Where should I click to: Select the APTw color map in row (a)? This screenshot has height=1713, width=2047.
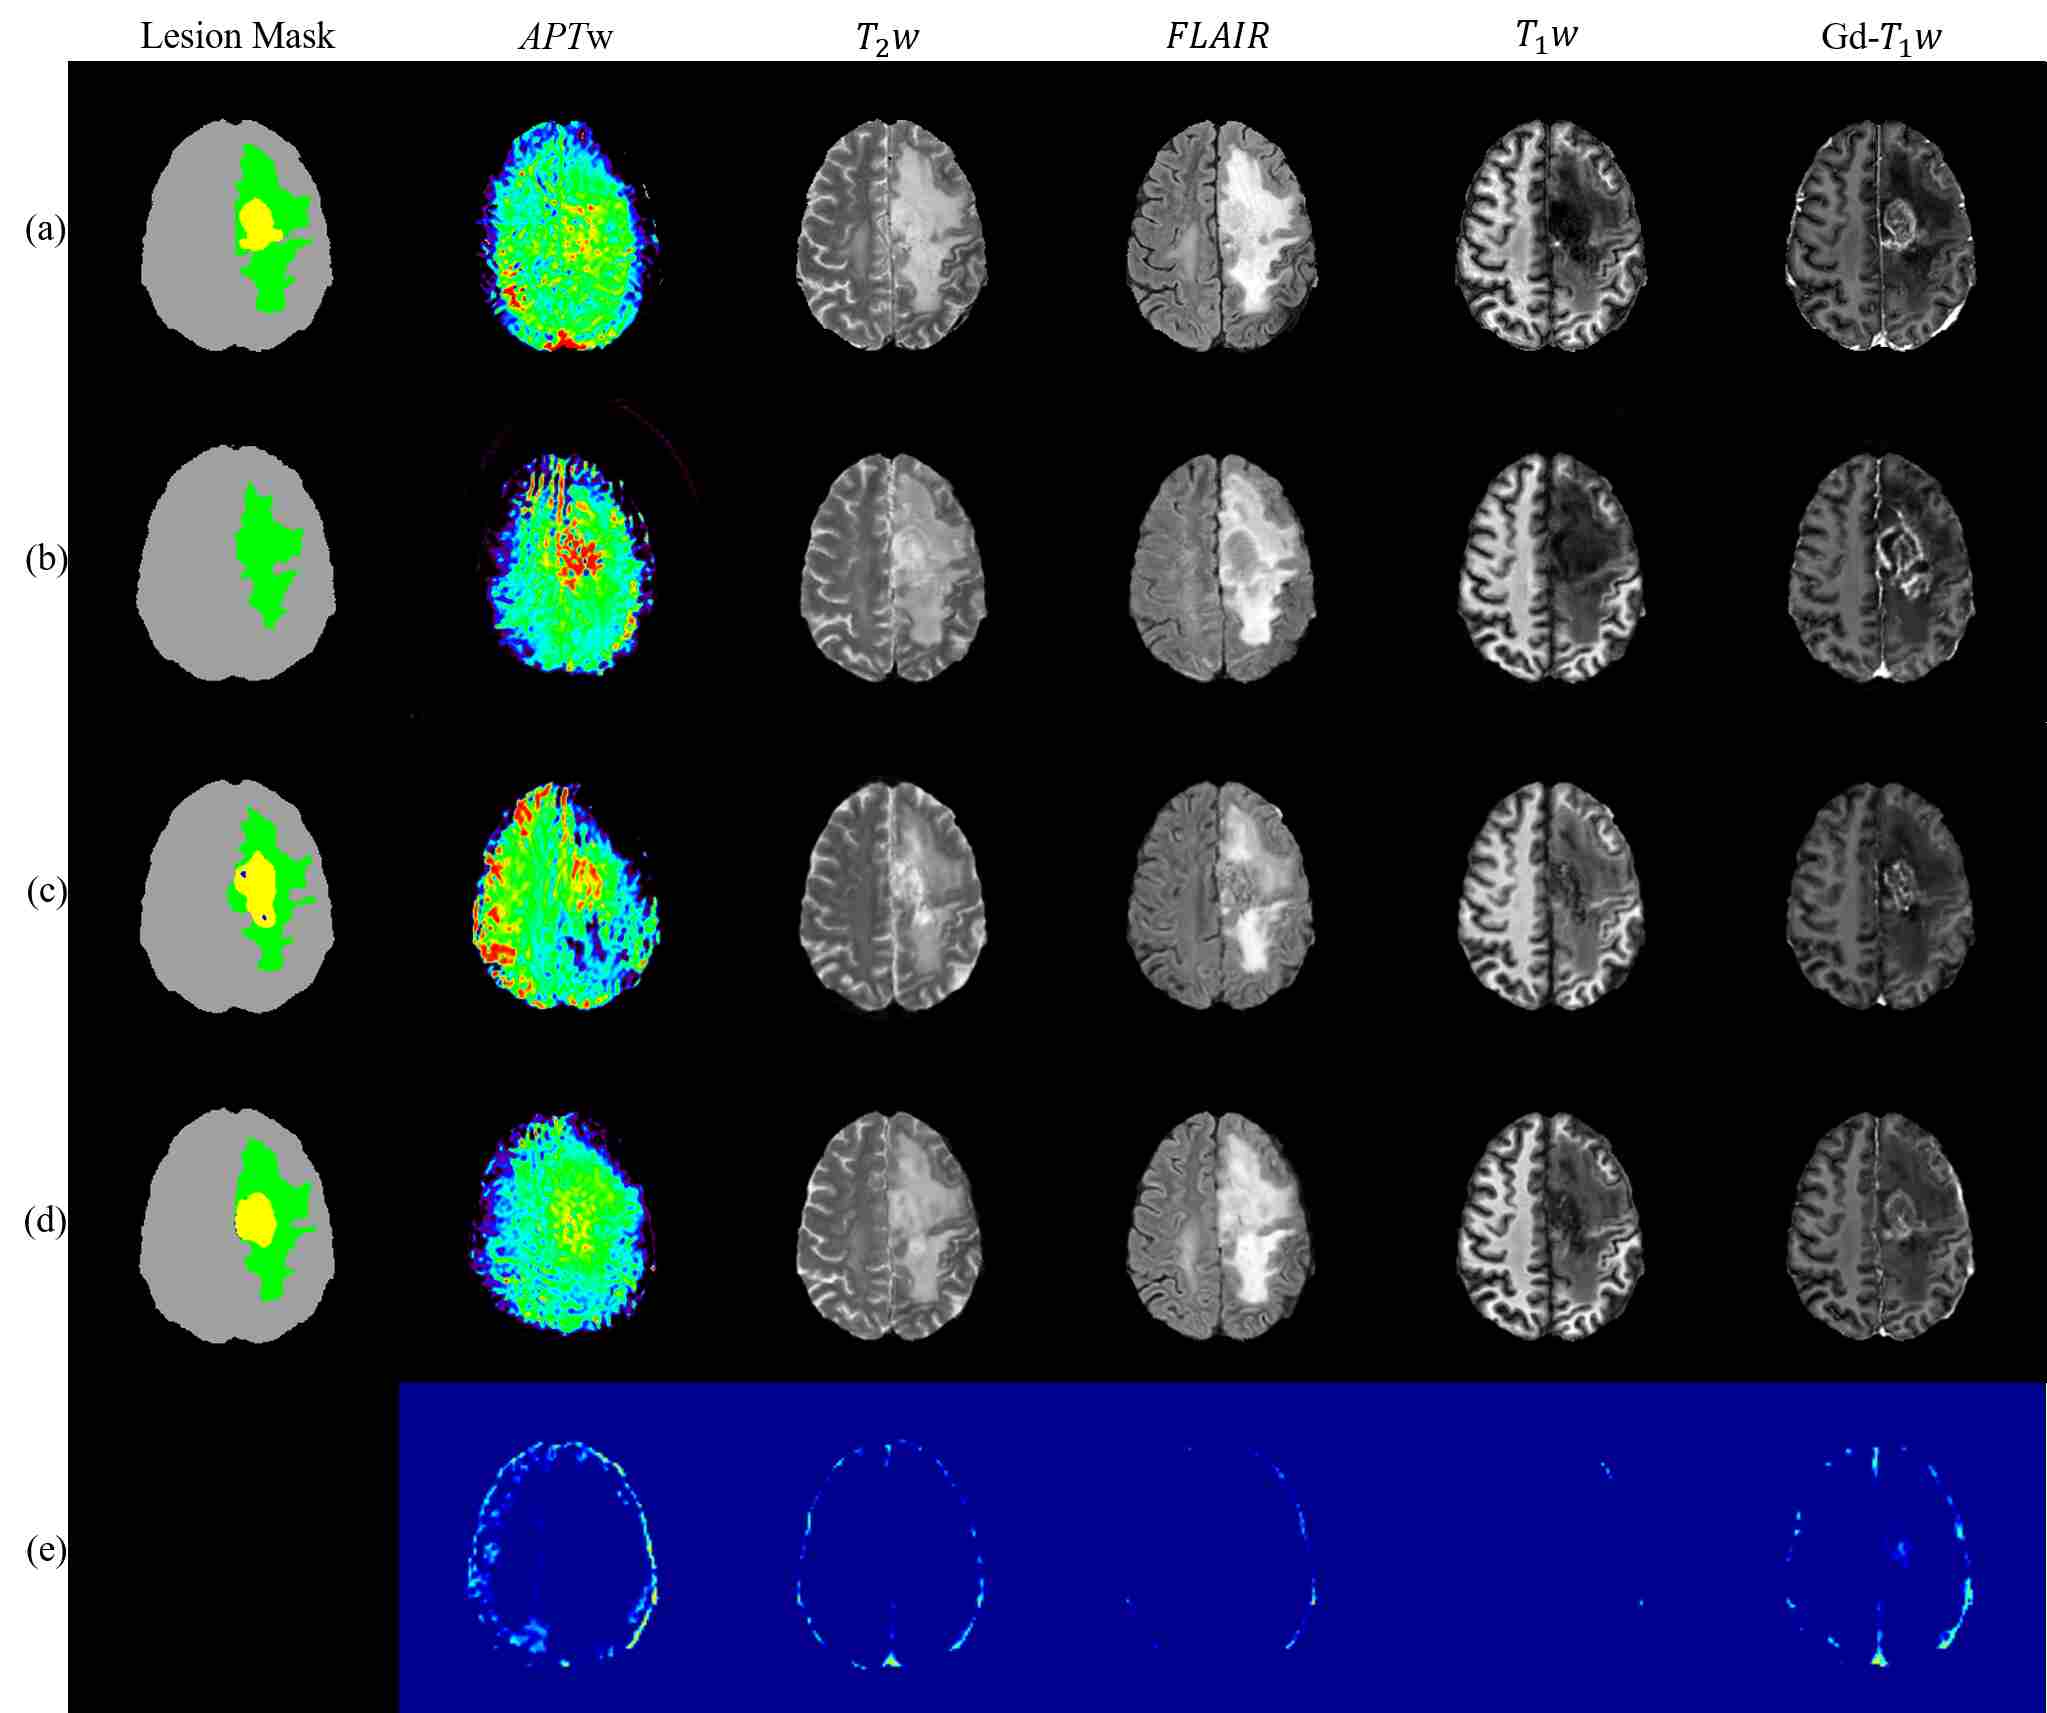coord(567,236)
